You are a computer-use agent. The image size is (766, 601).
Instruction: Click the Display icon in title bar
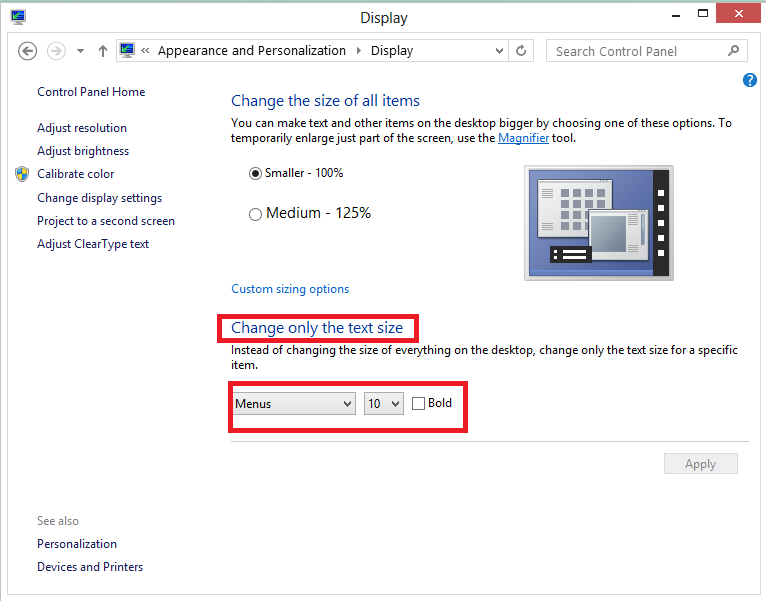tap(18, 17)
